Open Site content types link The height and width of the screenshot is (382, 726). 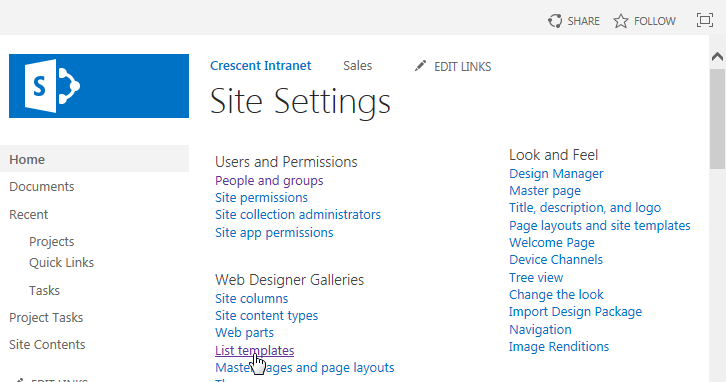point(266,316)
